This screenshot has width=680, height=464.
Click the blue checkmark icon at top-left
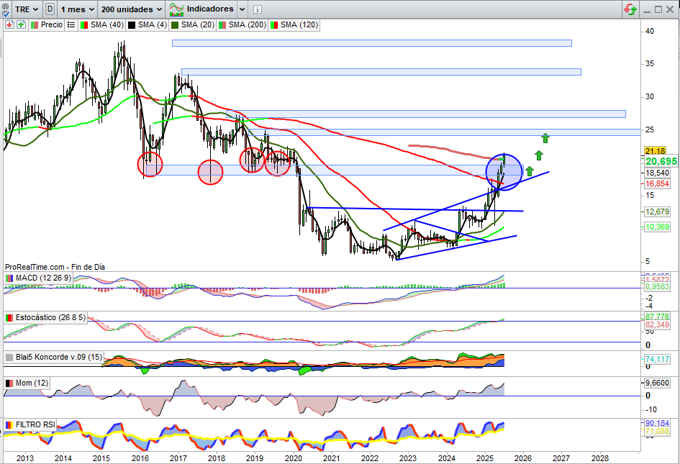[5, 14]
